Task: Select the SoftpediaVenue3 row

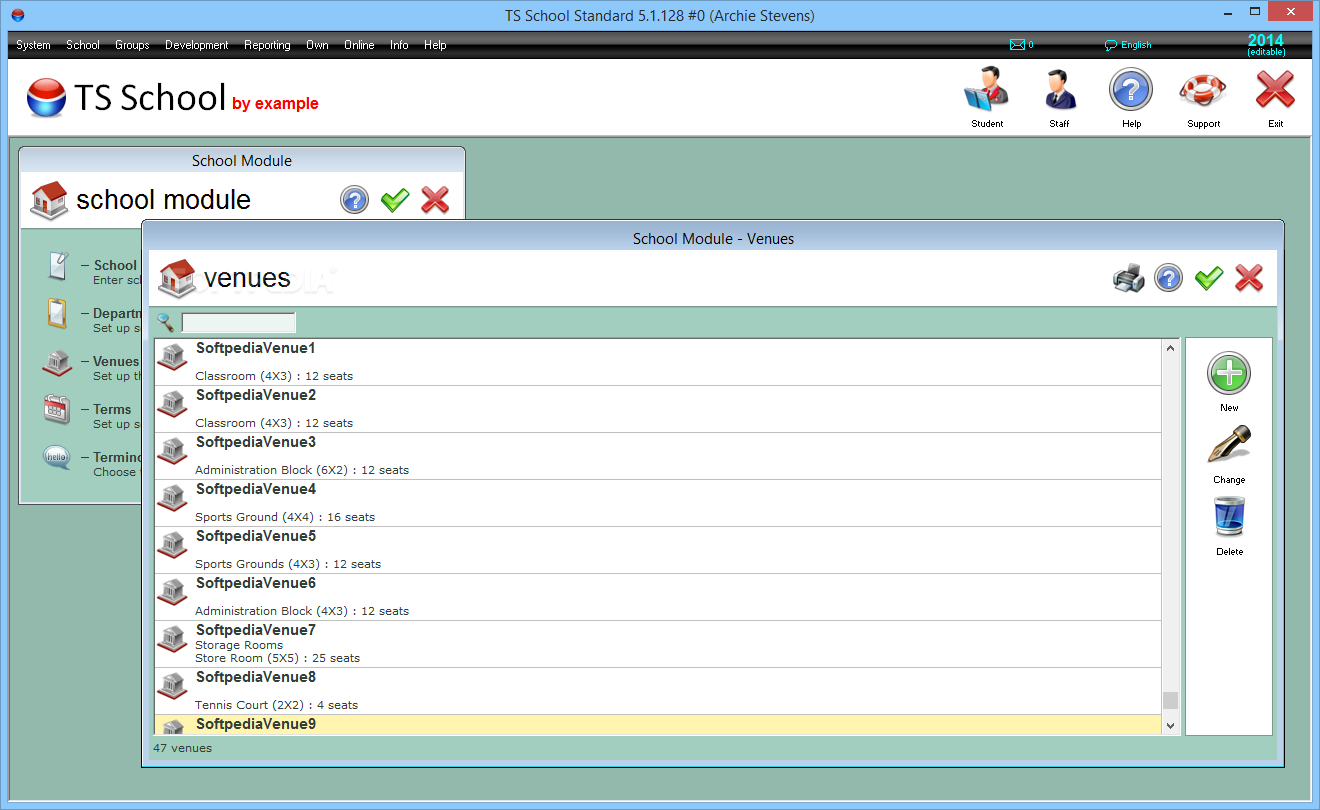Action: [x=658, y=456]
